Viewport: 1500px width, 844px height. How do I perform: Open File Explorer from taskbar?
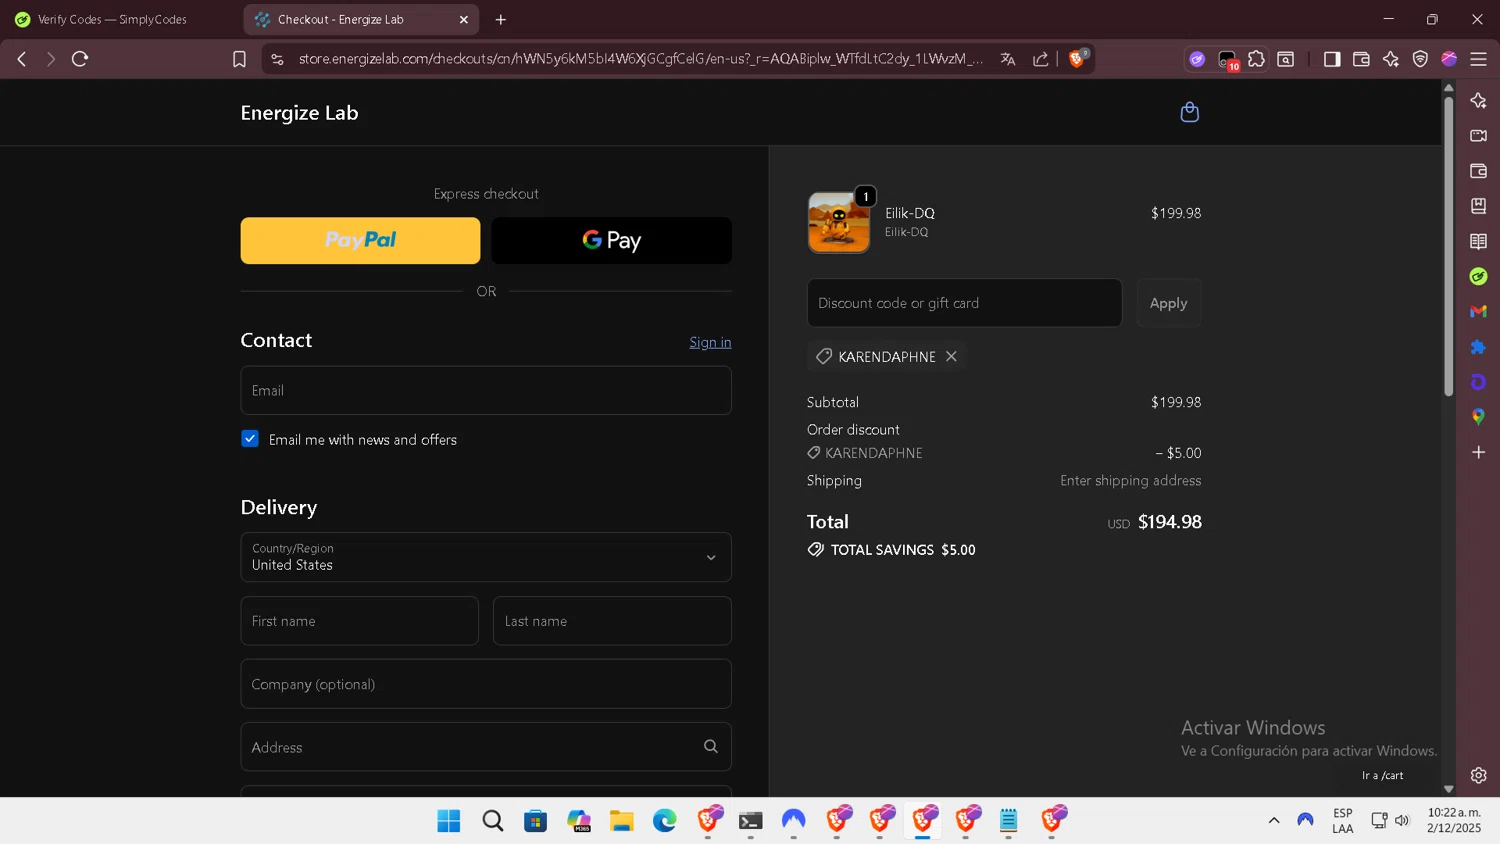[622, 821]
